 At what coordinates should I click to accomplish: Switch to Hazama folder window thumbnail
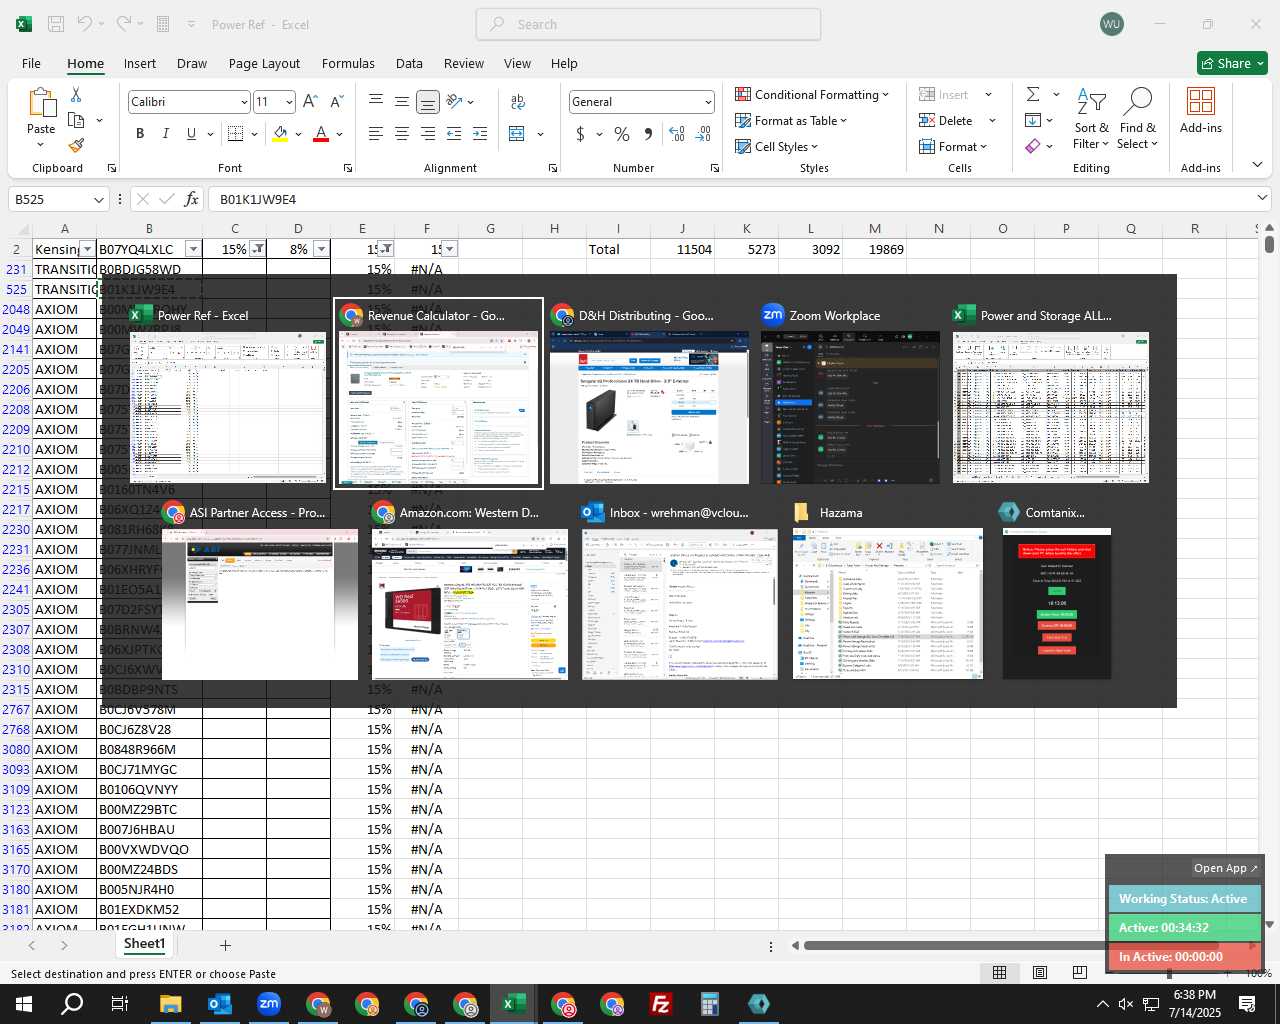pos(888,592)
